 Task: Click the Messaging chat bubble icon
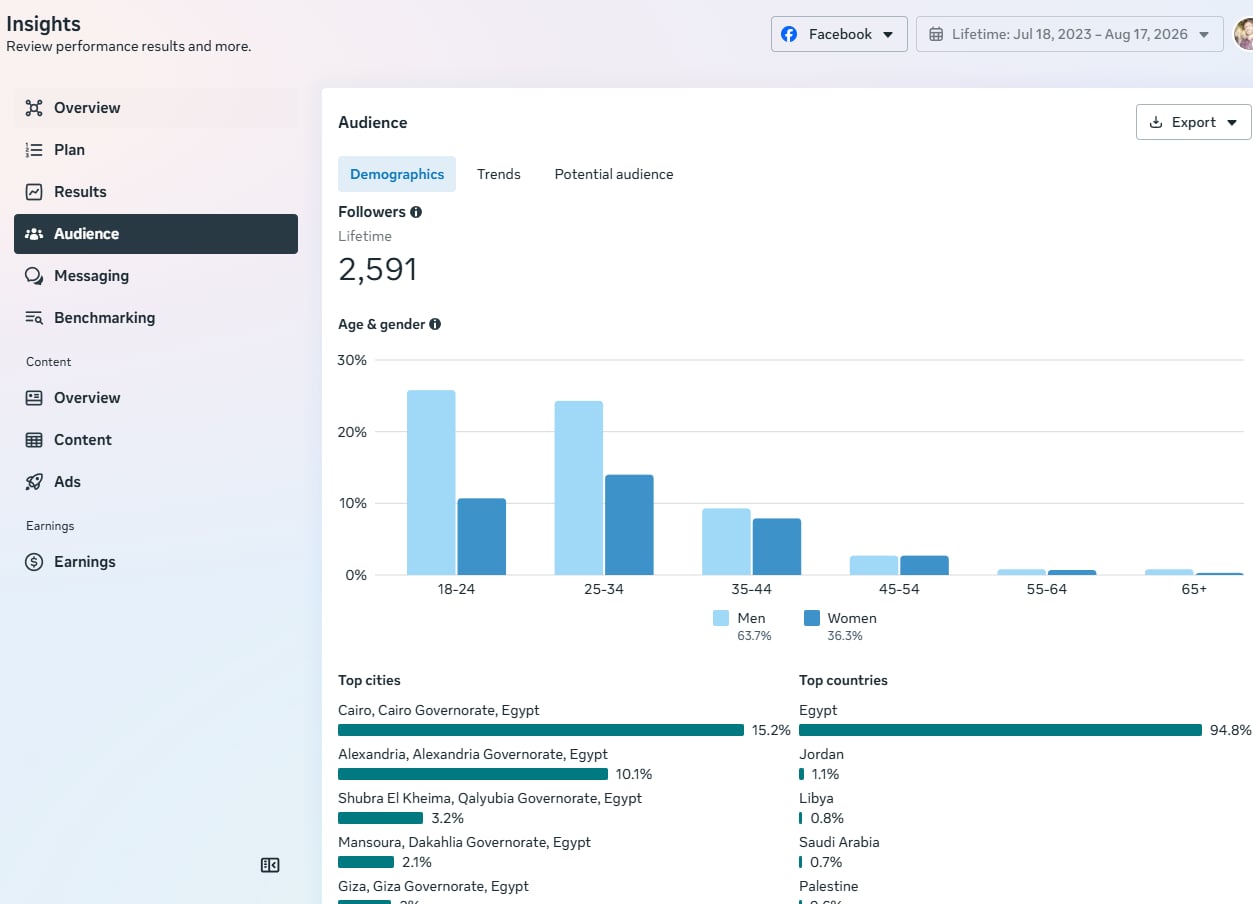(x=34, y=276)
